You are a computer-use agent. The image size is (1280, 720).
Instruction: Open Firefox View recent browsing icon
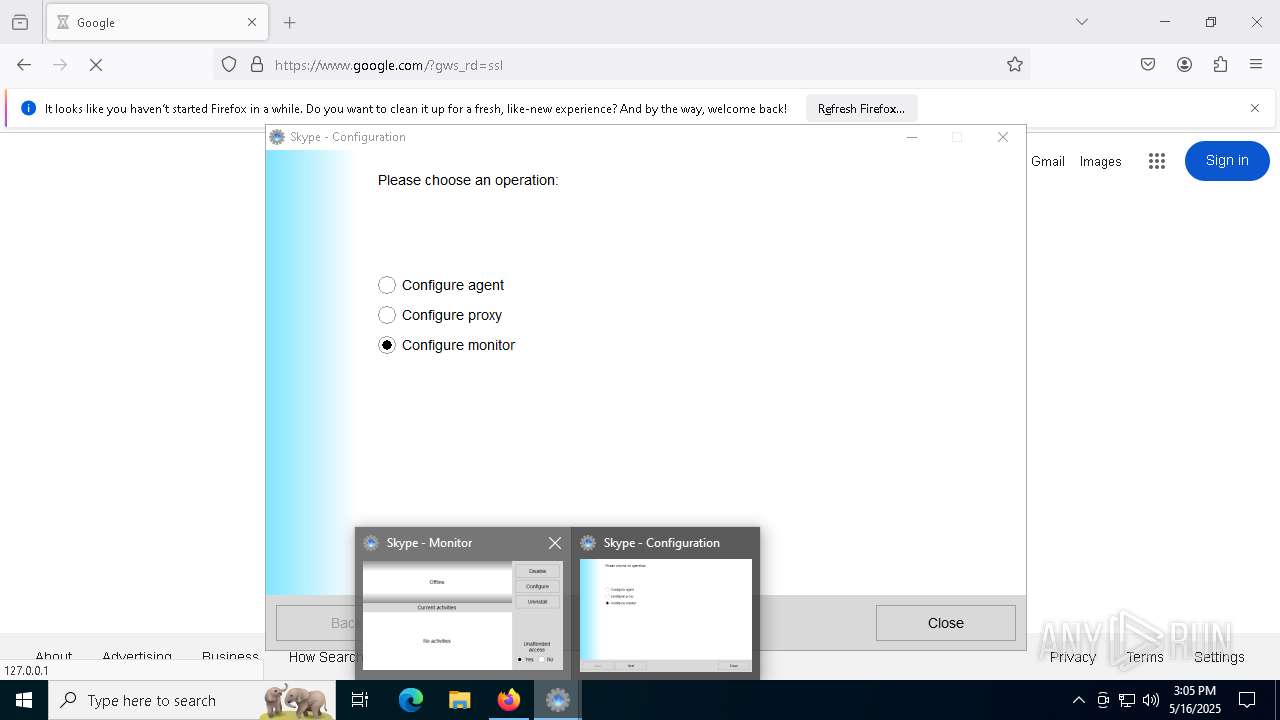pyautogui.click(x=20, y=22)
